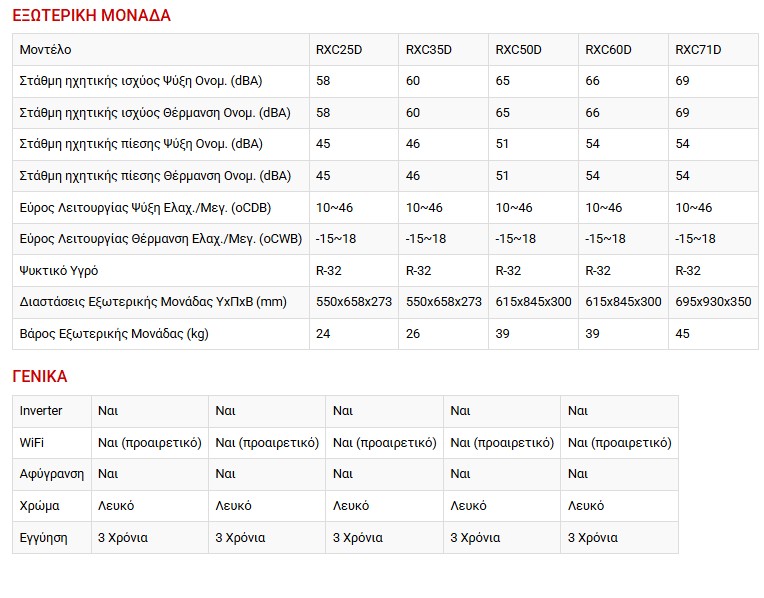Click the Αφύγρανση row label
This screenshot has width=764, height=598.
52,474
